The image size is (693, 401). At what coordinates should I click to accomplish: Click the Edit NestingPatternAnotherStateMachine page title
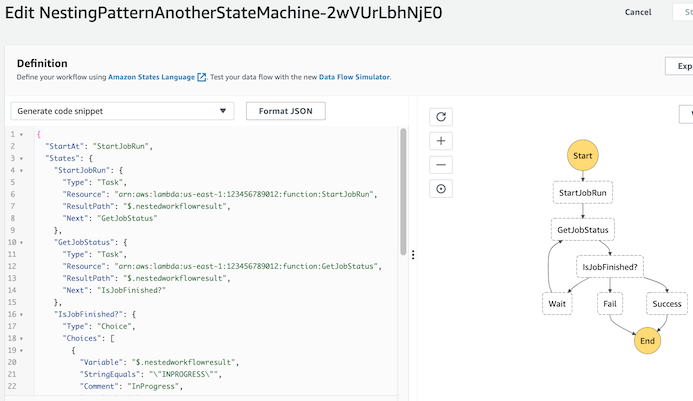223,13
